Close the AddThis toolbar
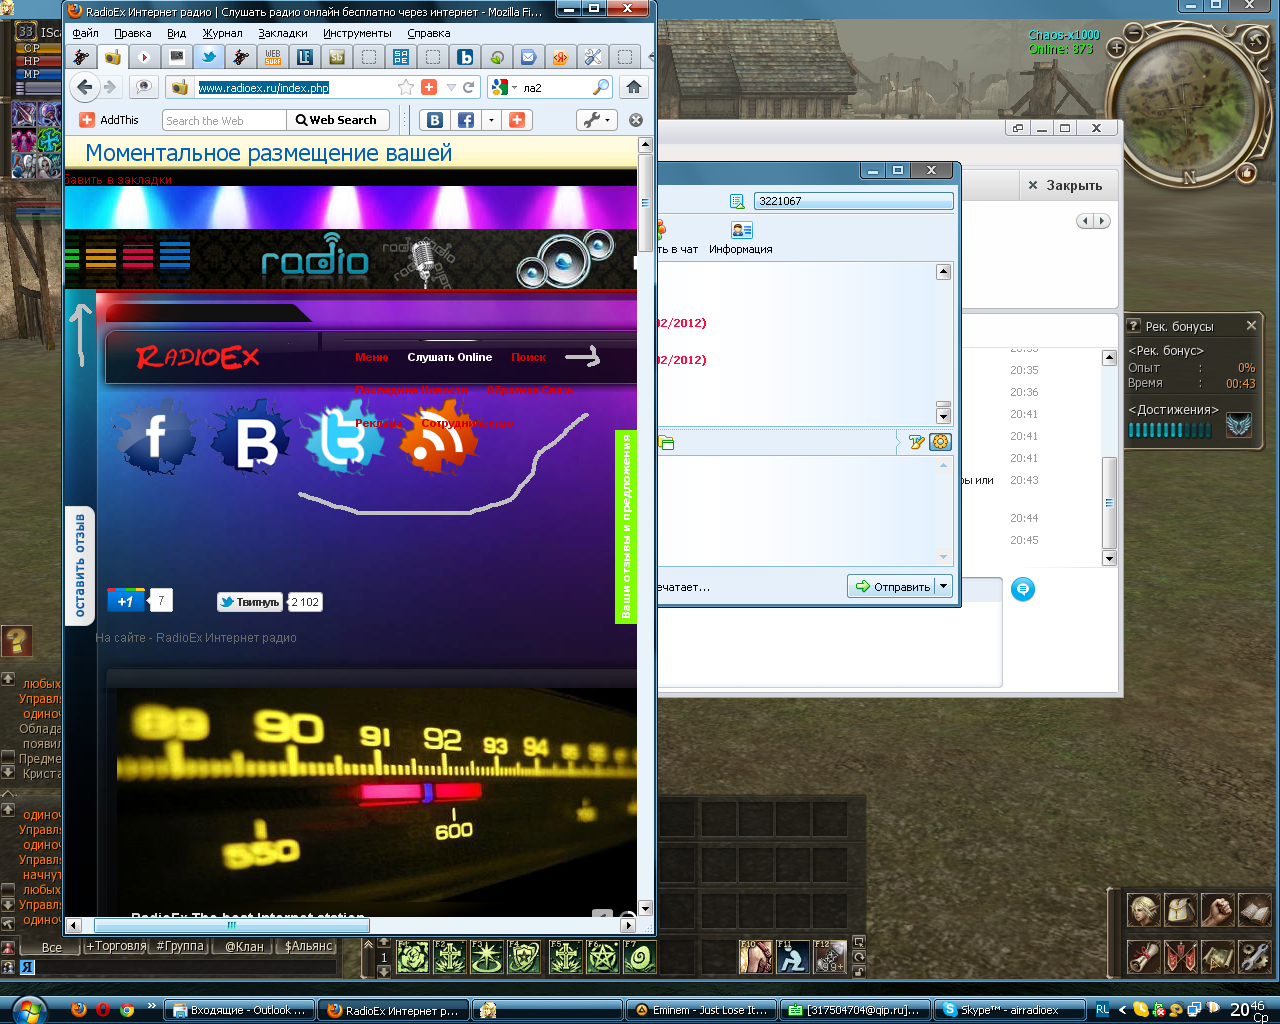1280x1024 pixels. 635,120
